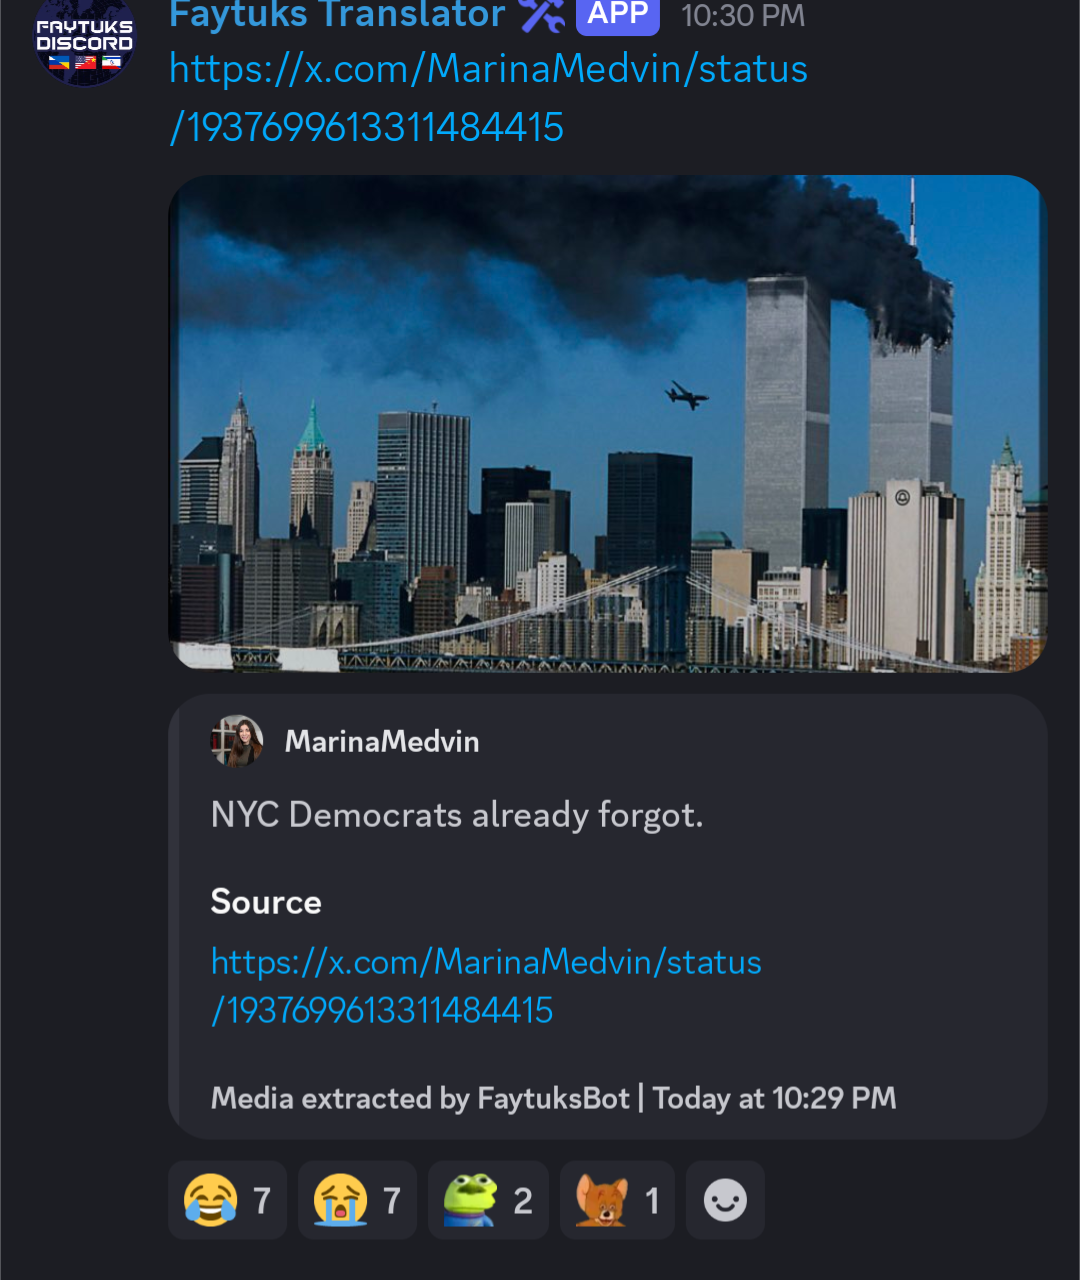Tap the 'NYC Democrats already forgot.' embed text

coord(457,816)
